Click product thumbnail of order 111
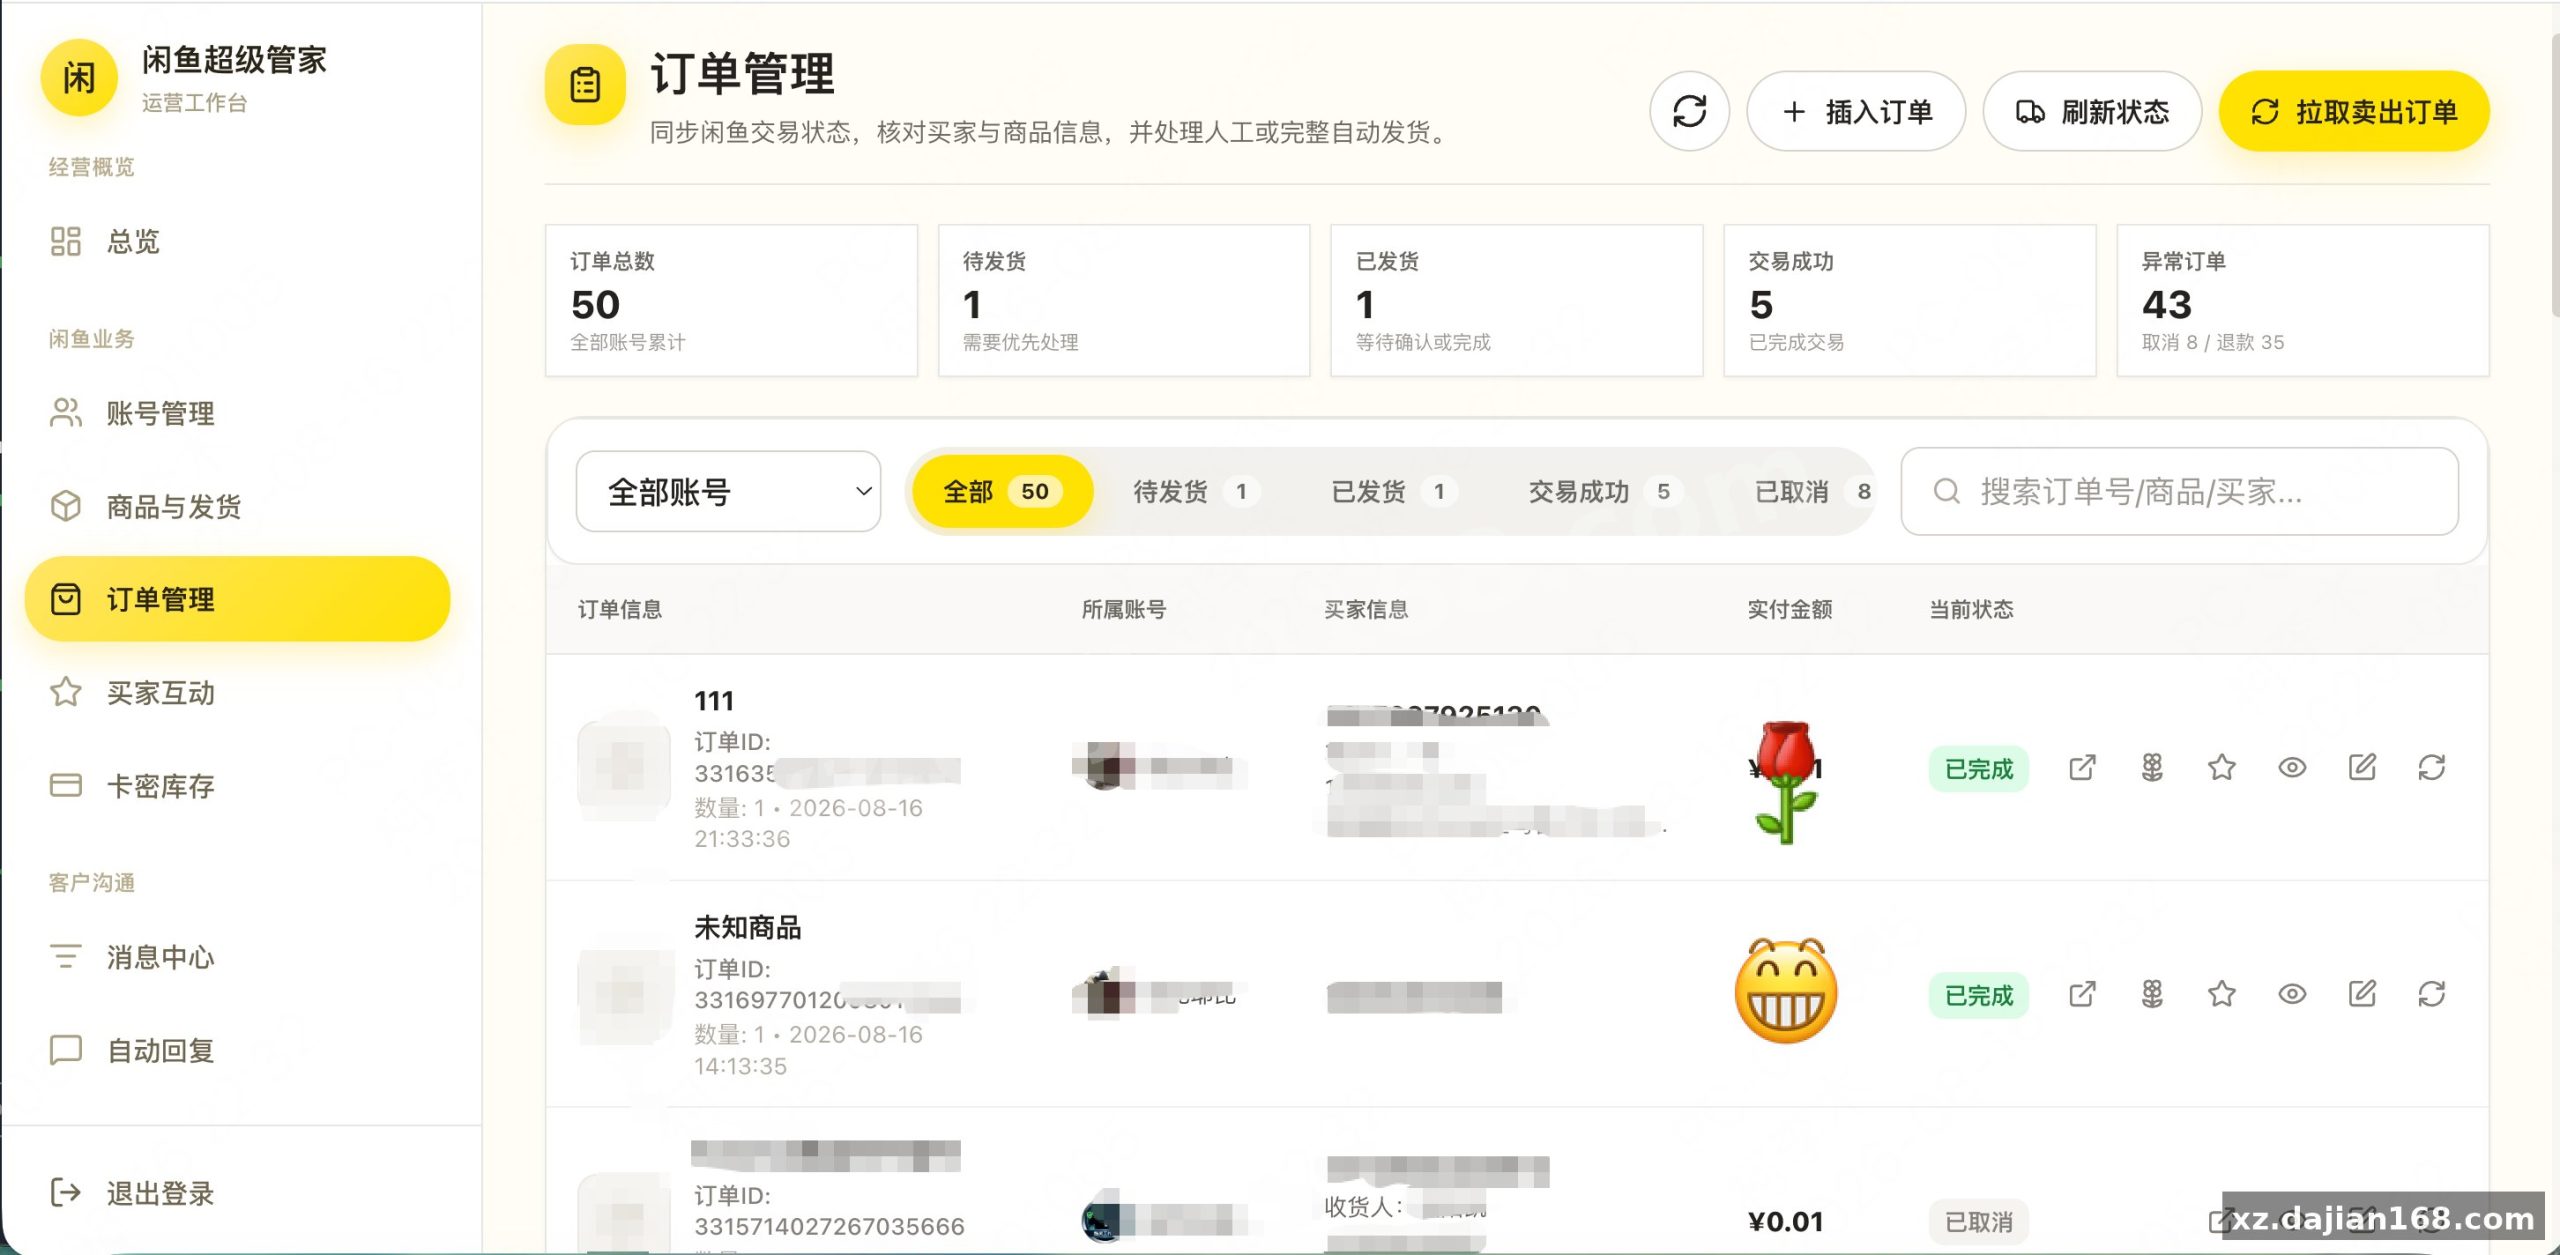The width and height of the screenshot is (2560, 1255). (x=625, y=768)
